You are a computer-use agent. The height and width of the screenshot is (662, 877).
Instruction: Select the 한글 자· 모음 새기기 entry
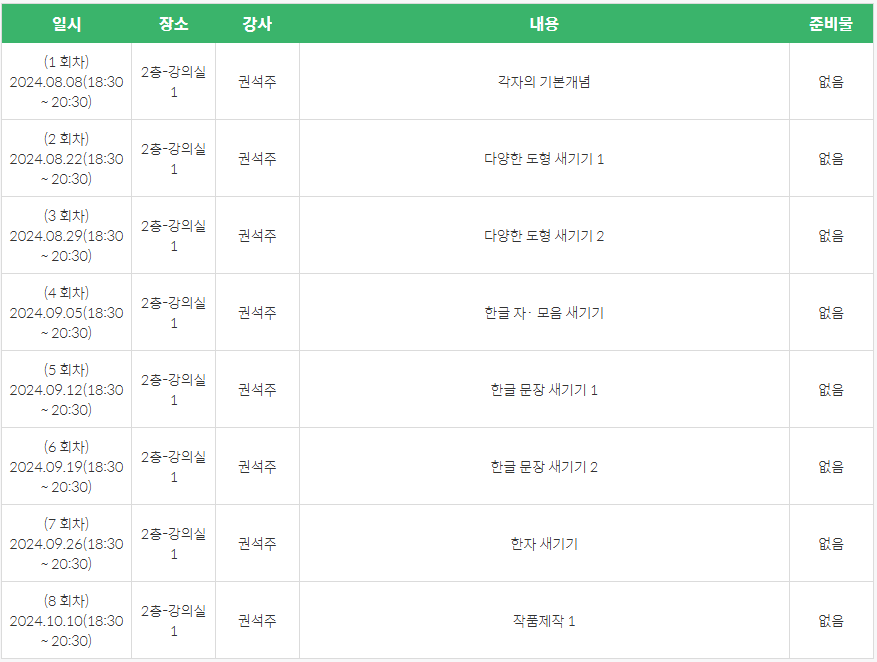[x=544, y=313]
